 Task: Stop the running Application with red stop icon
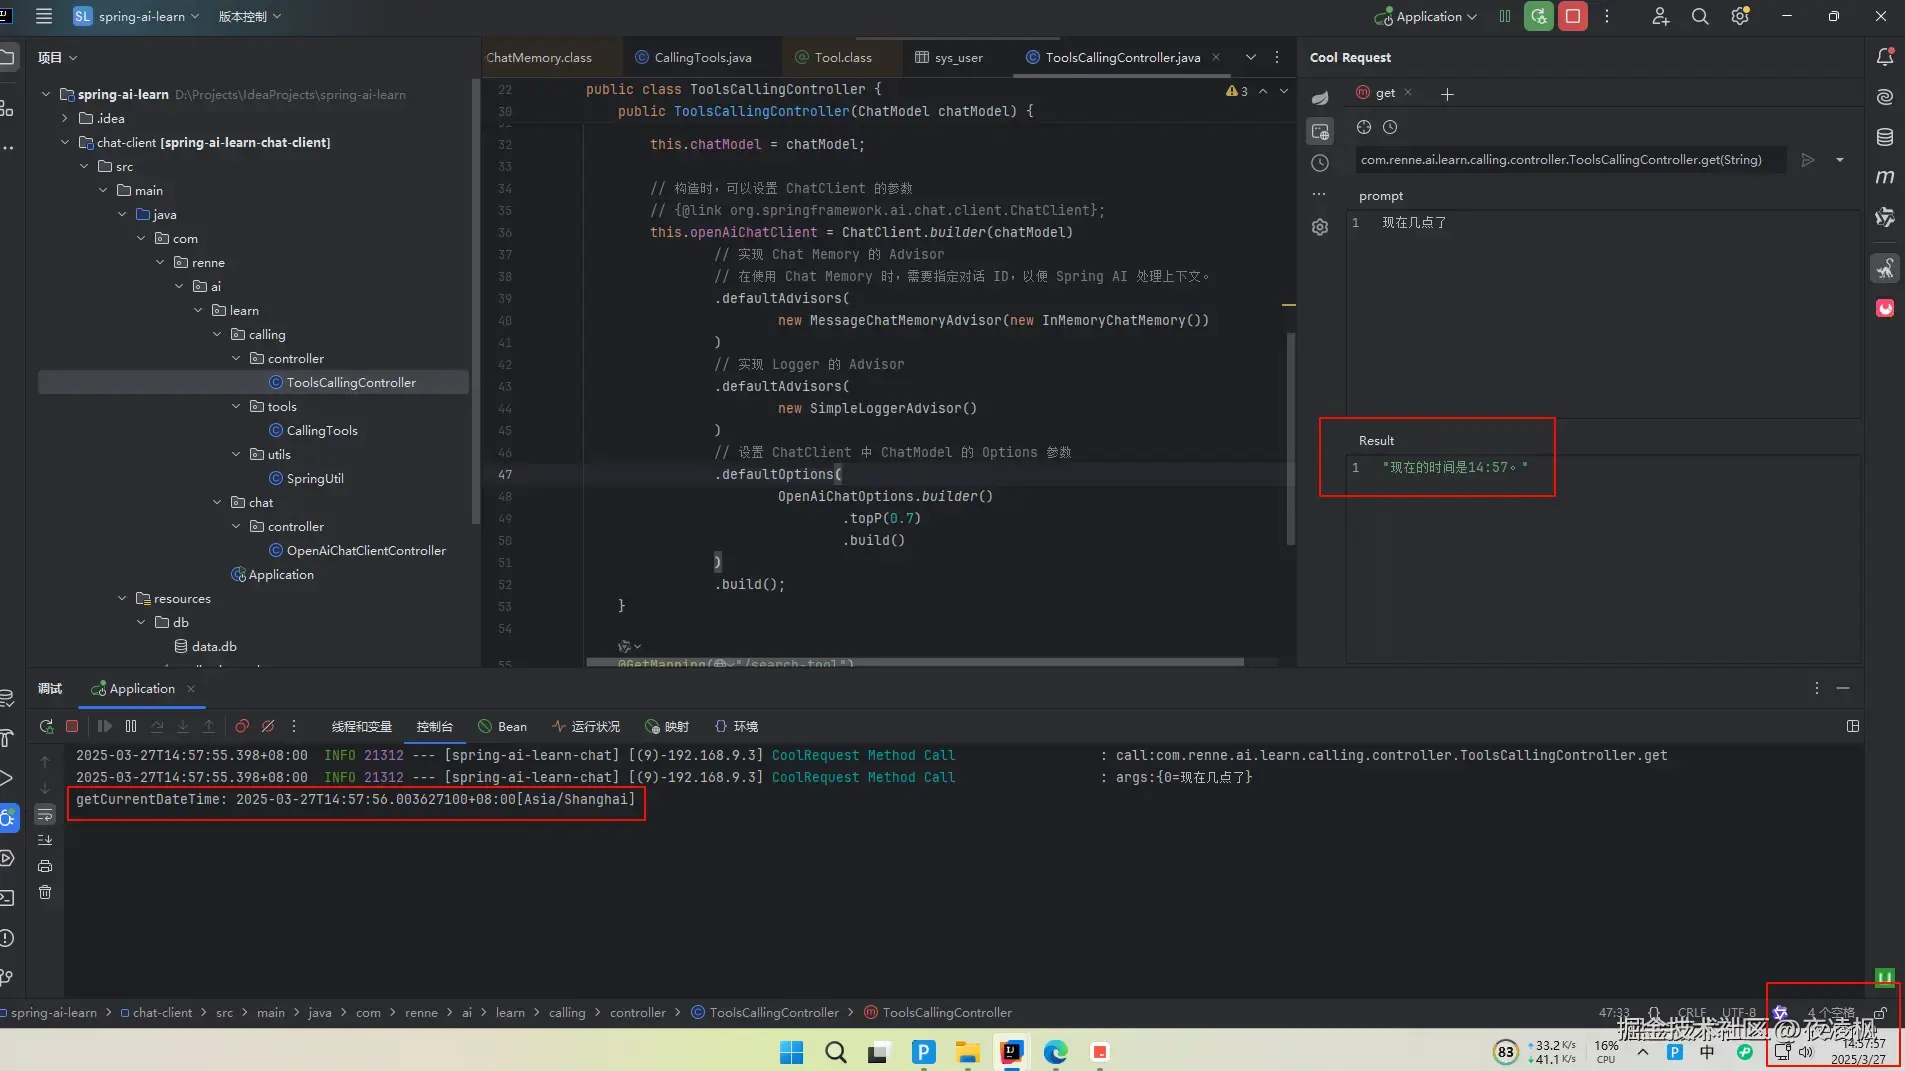[1573, 16]
